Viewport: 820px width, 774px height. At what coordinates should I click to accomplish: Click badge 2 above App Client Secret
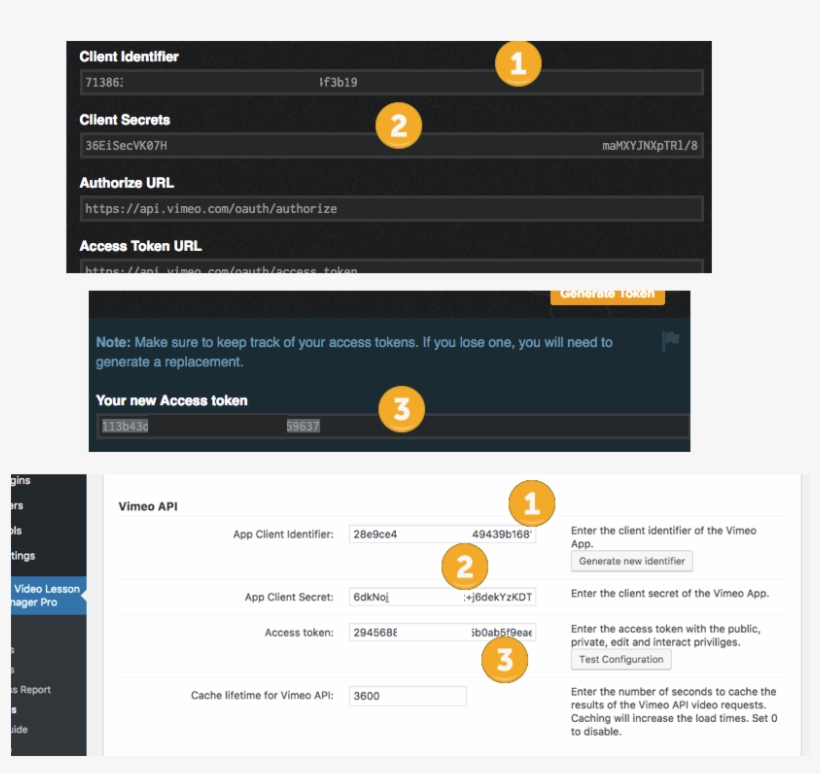pos(464,566)
